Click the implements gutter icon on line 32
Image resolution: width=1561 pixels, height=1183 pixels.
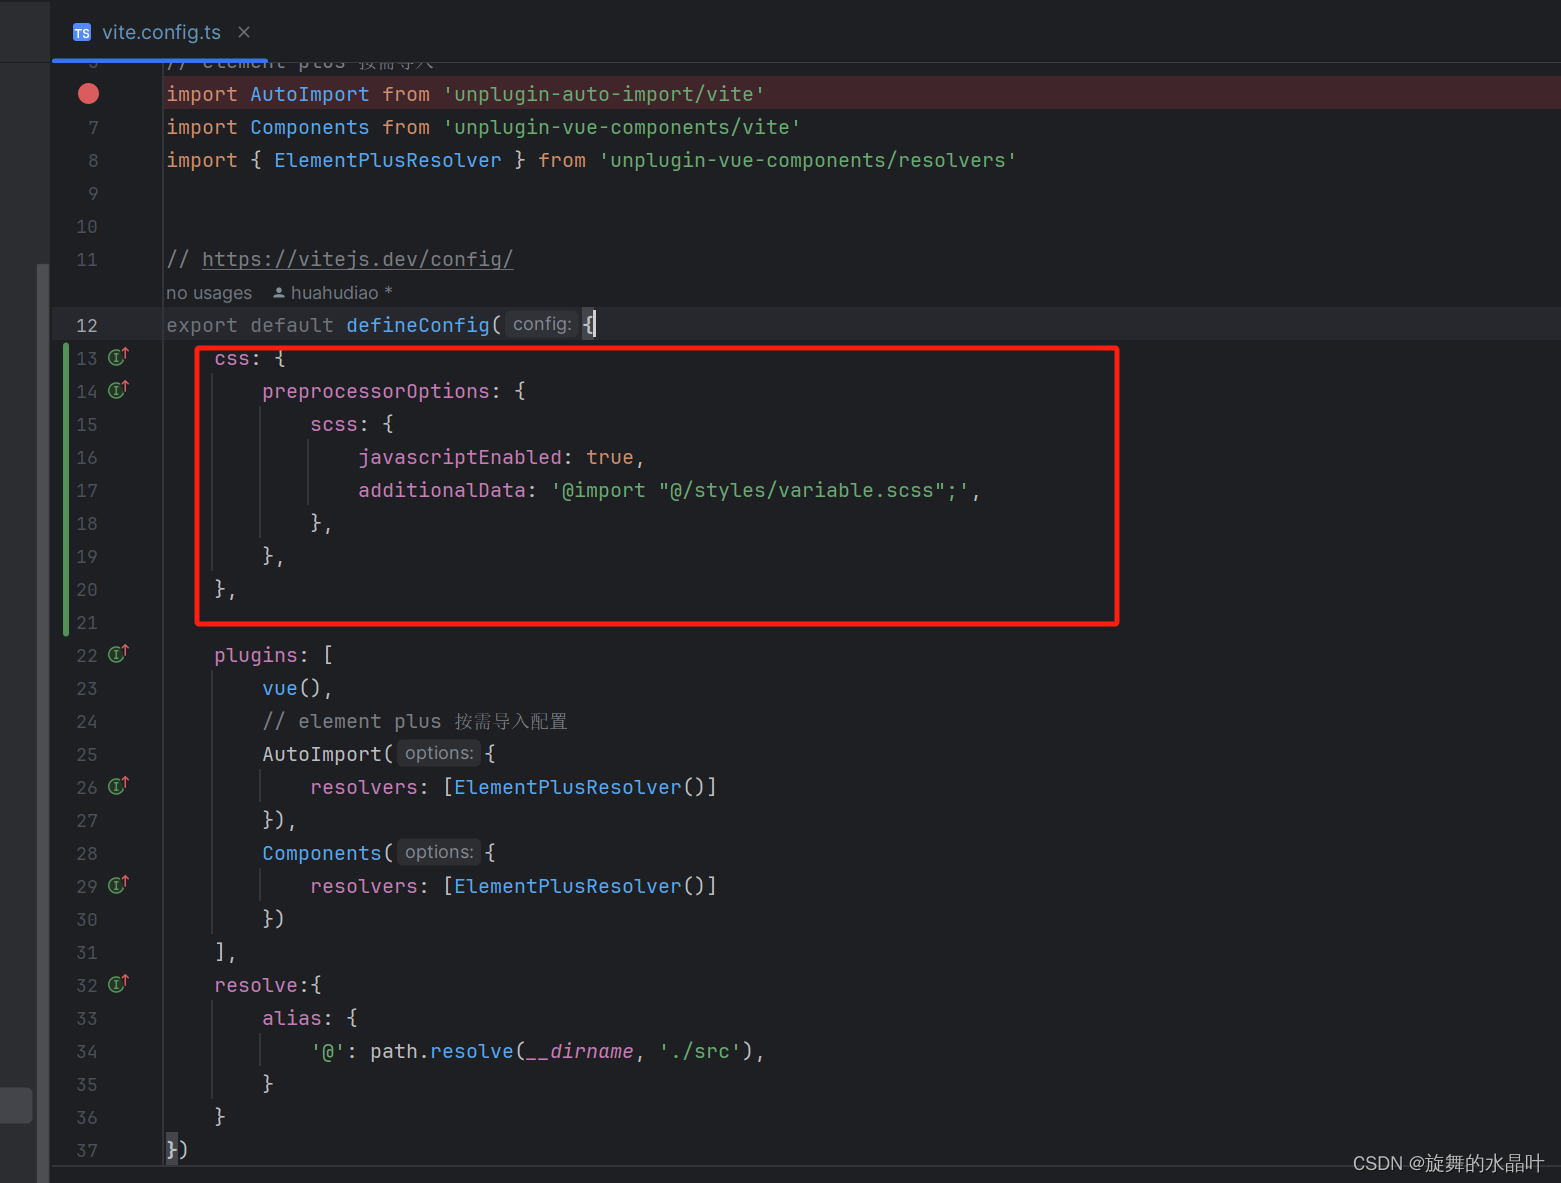[x=118, y=984]
